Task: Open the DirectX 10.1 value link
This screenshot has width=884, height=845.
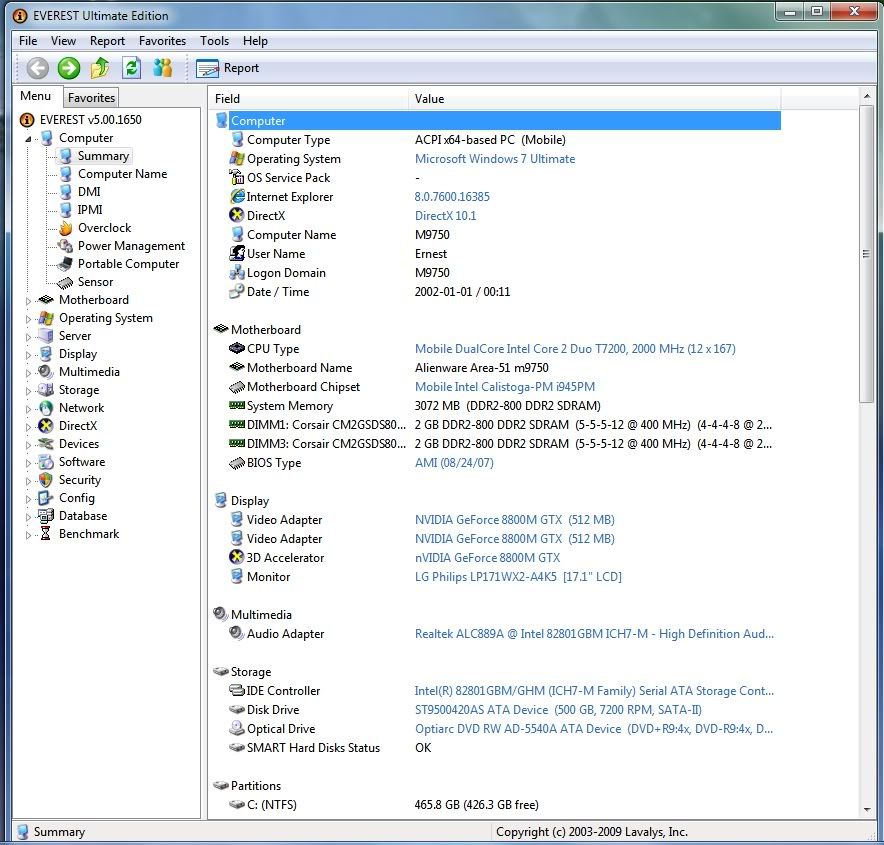Action: click(x=445, y=216)
